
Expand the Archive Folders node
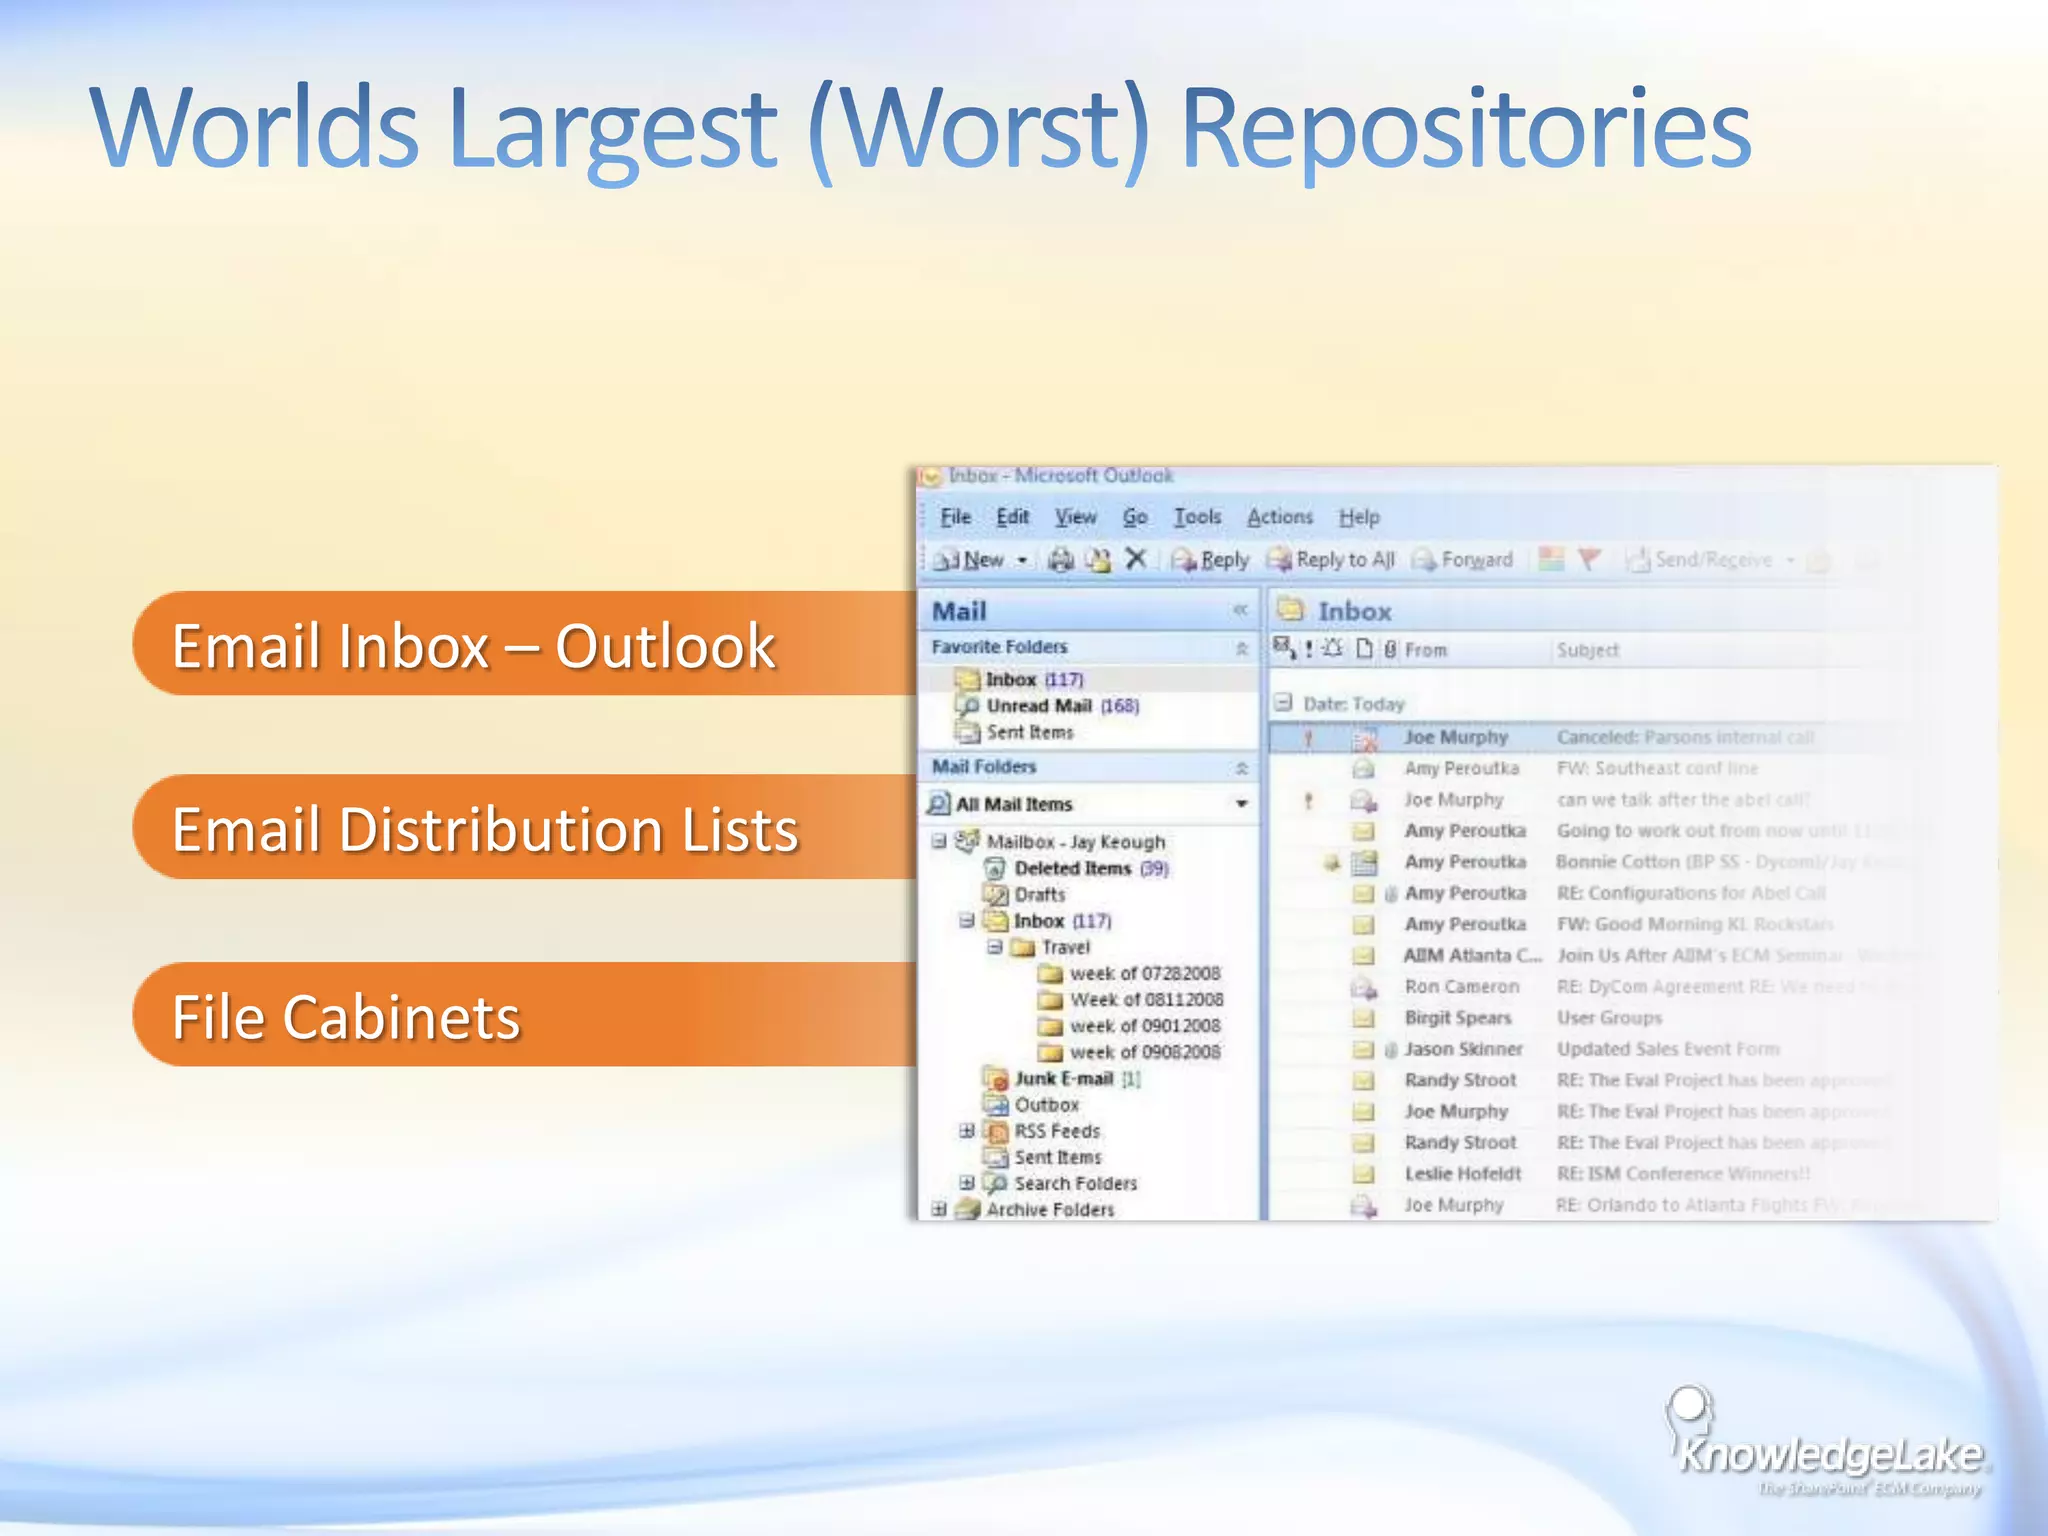(x=939, y=1209)
